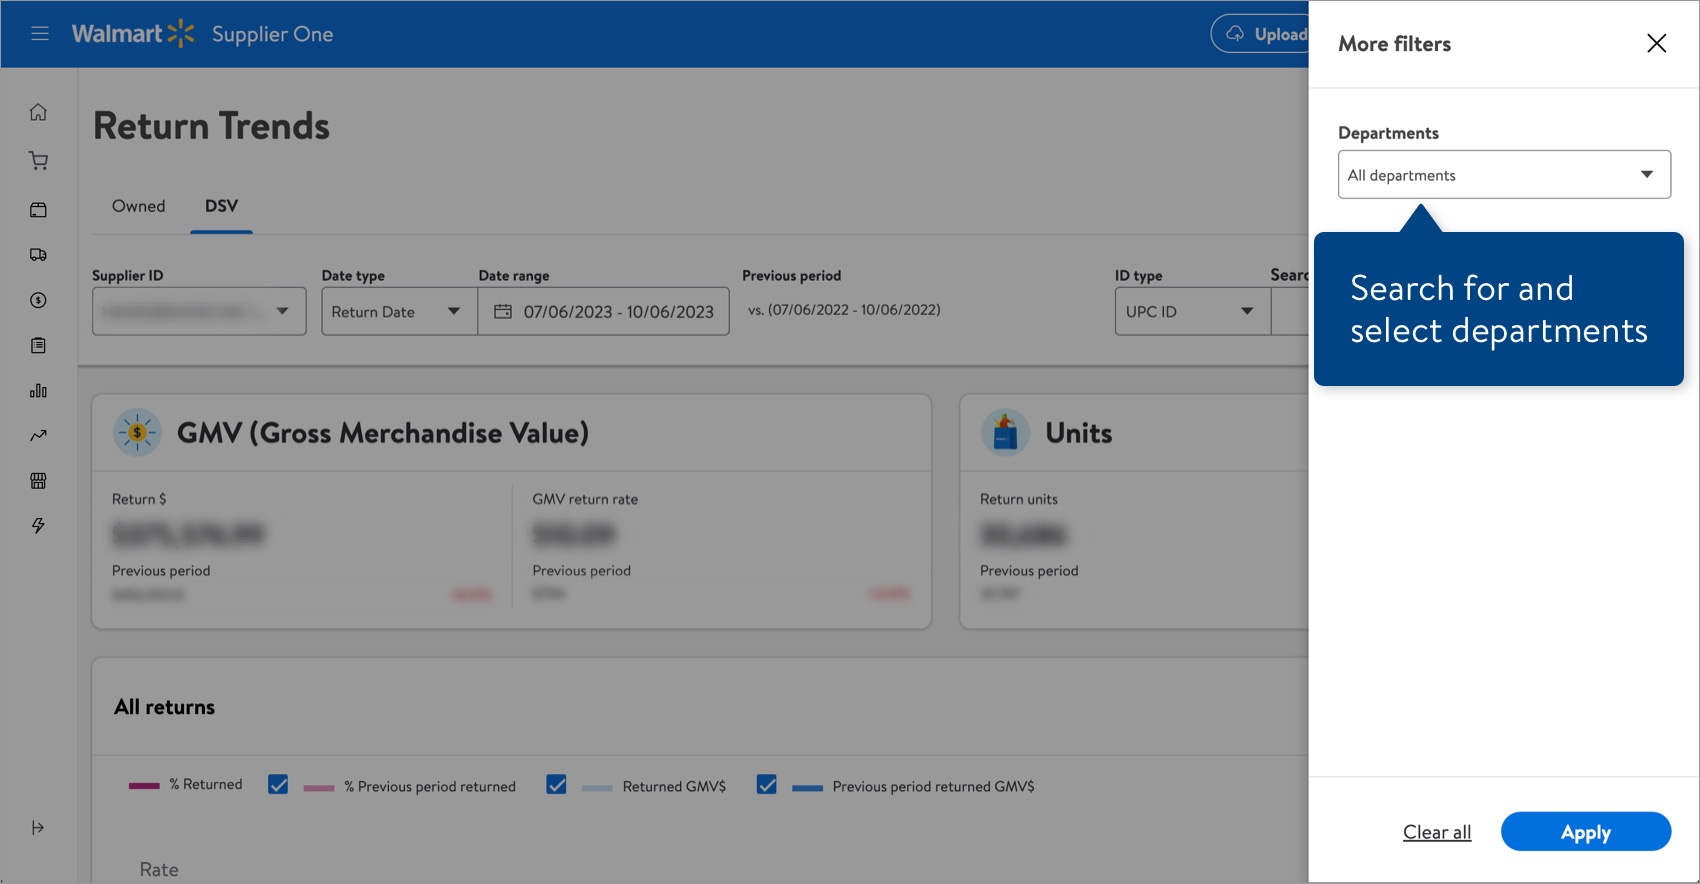Open the UPC ID type dropdown
This screenshot has width=1700, height=884.
click(x=1192, y=311)
